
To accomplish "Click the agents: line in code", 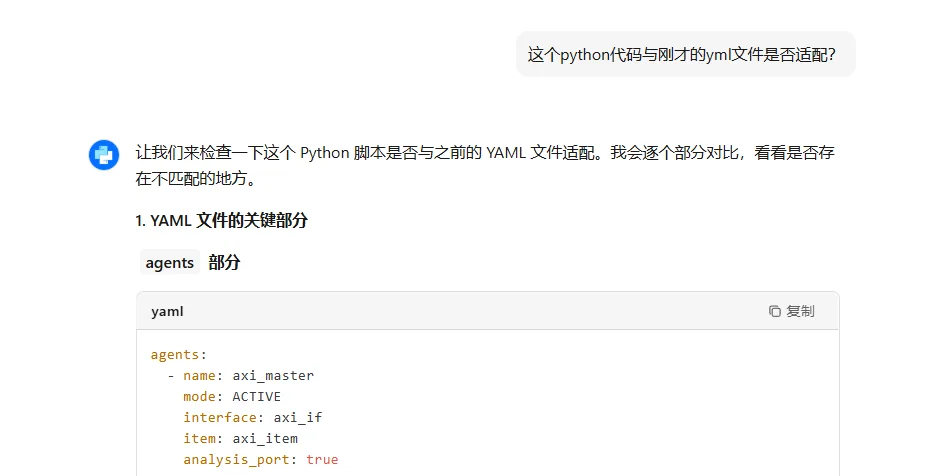I will (x=178, y=355).
